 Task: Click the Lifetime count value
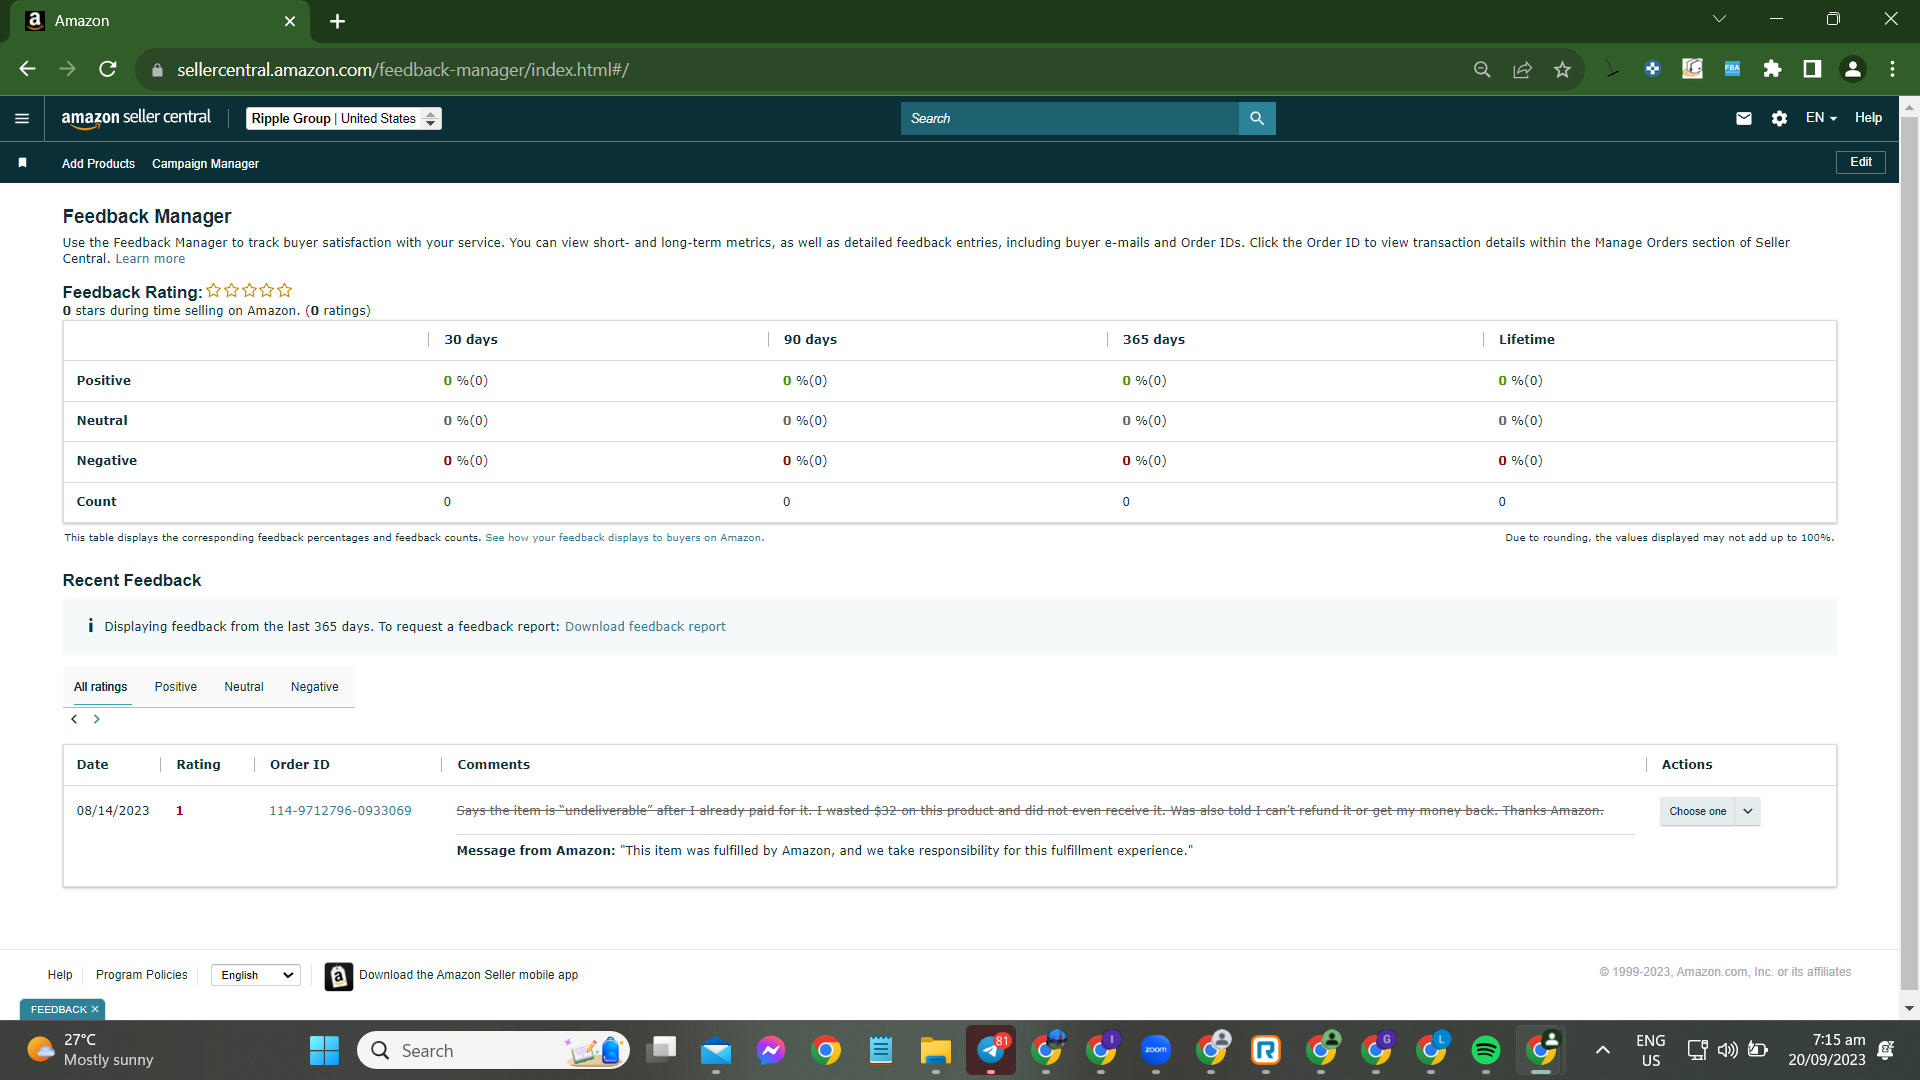pyautogui.click(x=1502, y=502)
